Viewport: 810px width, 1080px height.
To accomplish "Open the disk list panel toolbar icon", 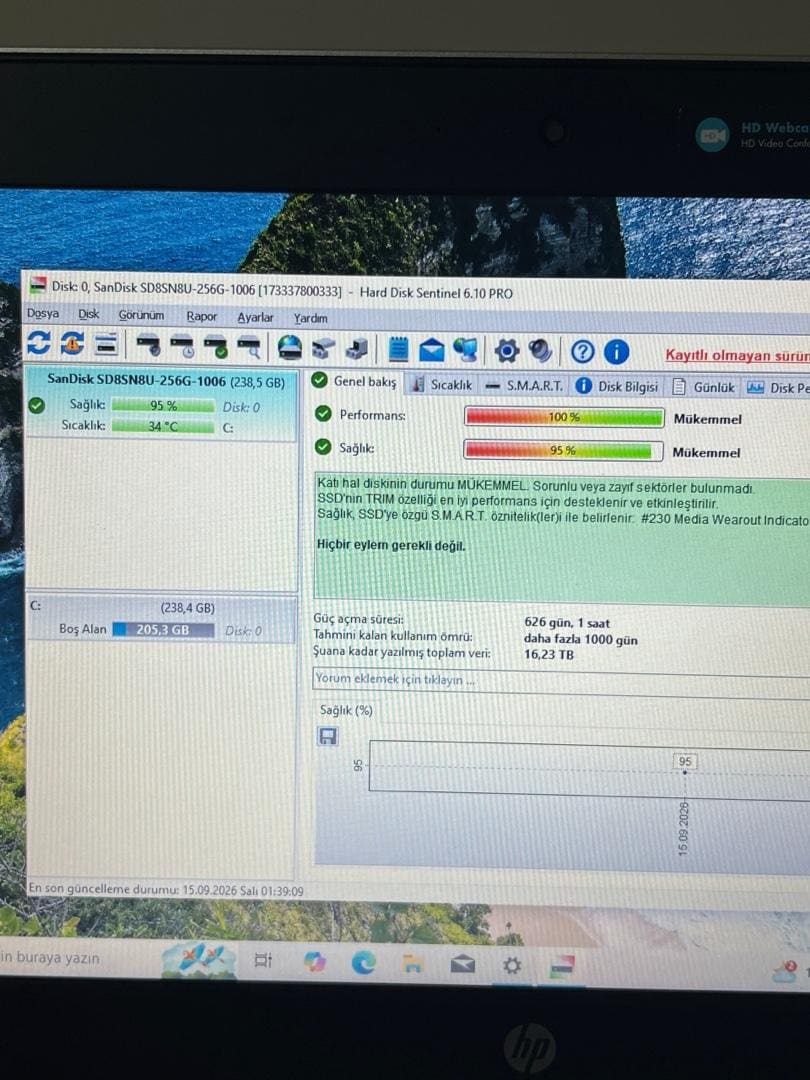I will (106, 344).
